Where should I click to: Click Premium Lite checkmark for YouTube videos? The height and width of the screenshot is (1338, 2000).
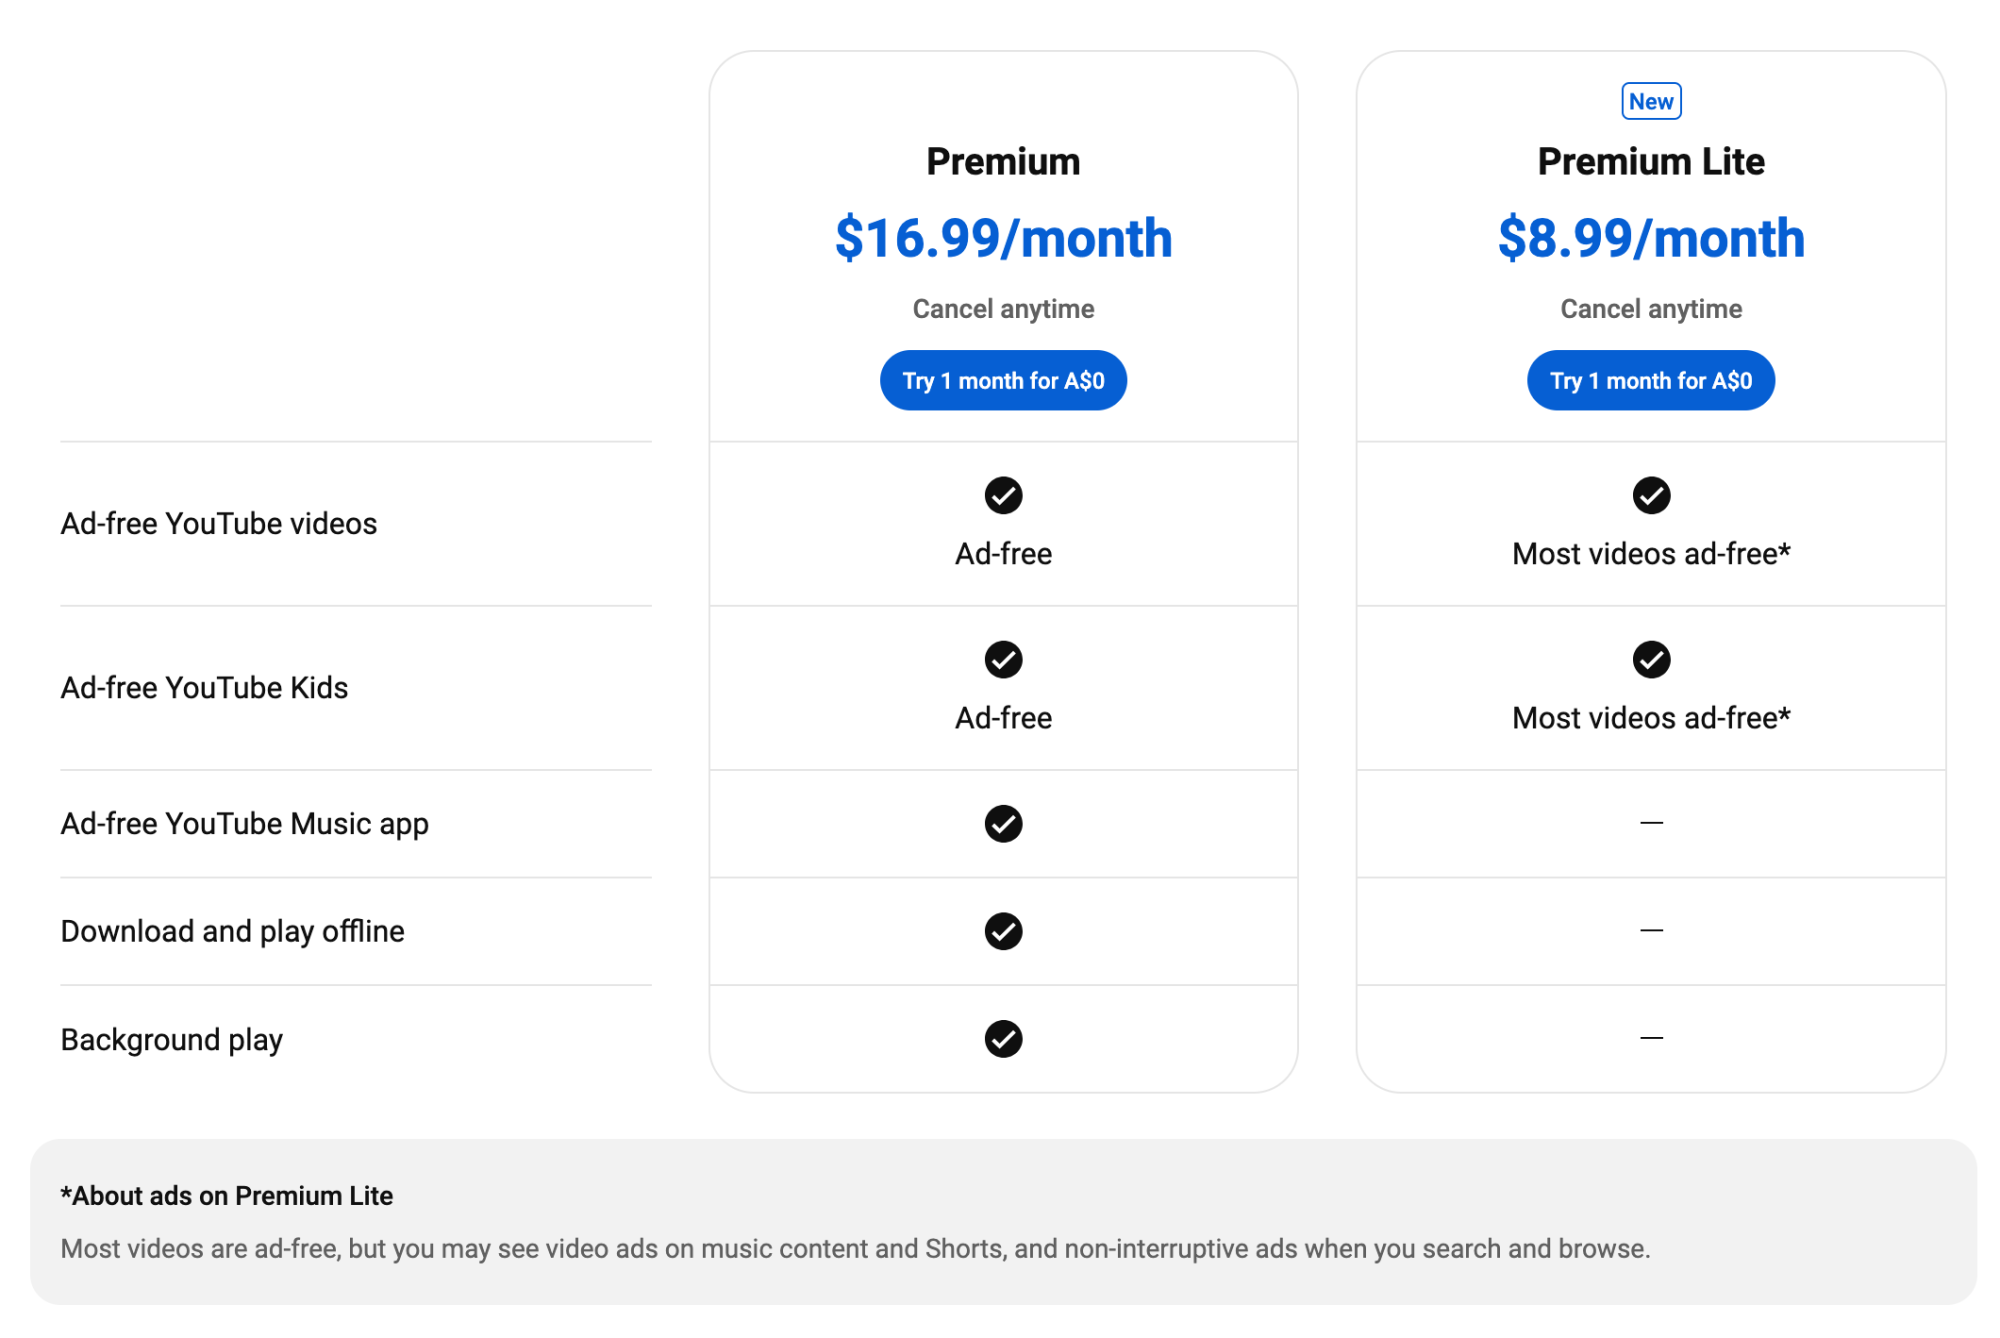click(1651, 495)
